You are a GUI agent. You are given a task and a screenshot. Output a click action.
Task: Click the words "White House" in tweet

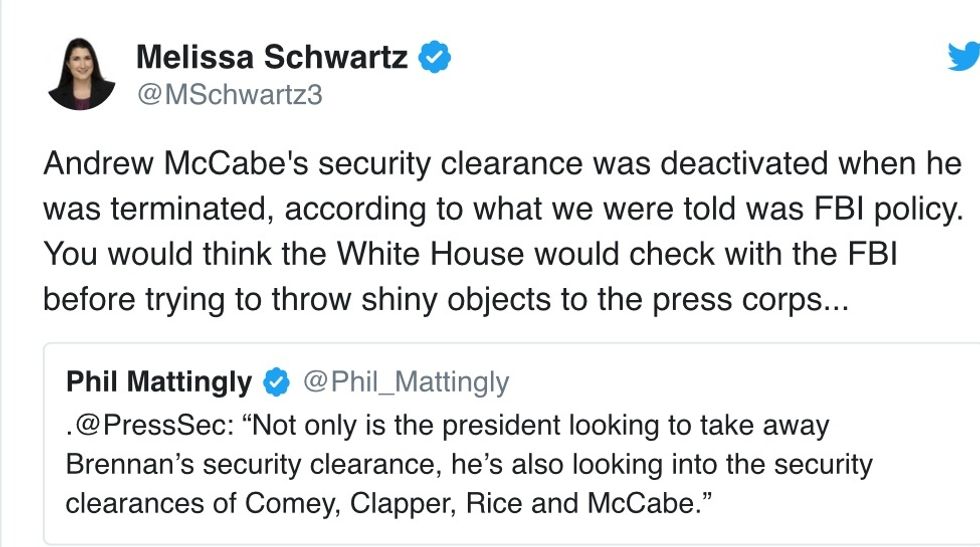point(432,254)
